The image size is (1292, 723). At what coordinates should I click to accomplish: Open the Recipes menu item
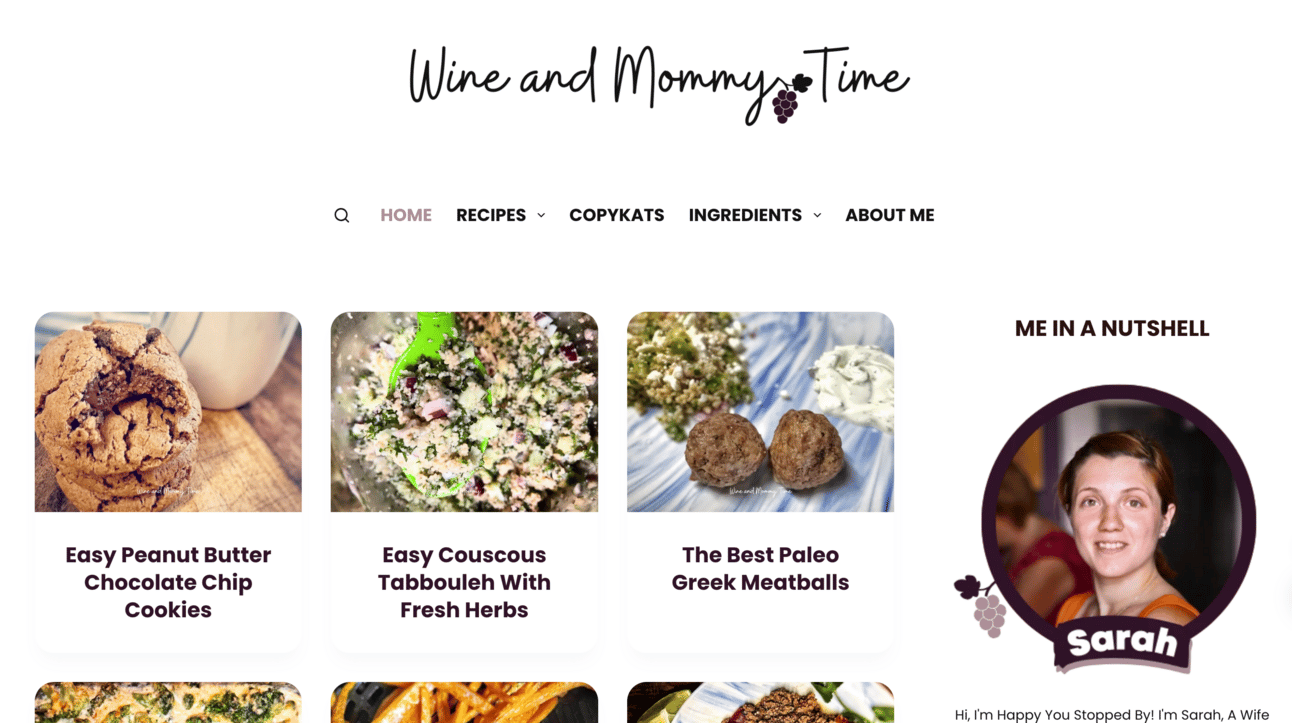click(x=491, y=215)
